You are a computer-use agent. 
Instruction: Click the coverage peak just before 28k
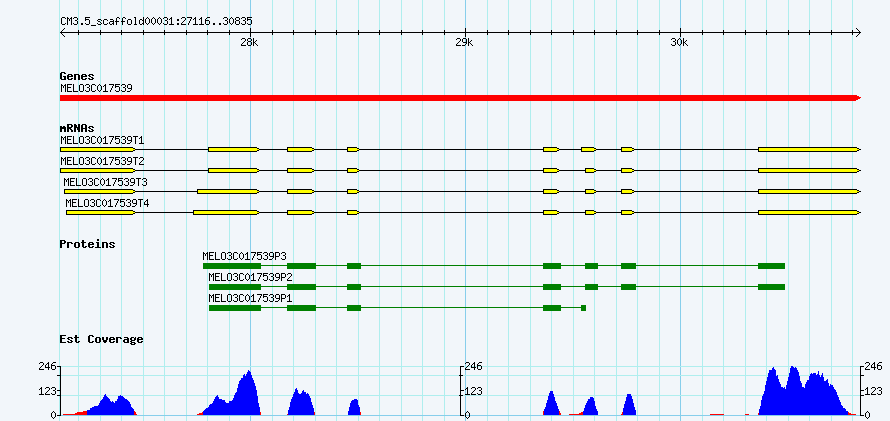[x=234, y=394]
